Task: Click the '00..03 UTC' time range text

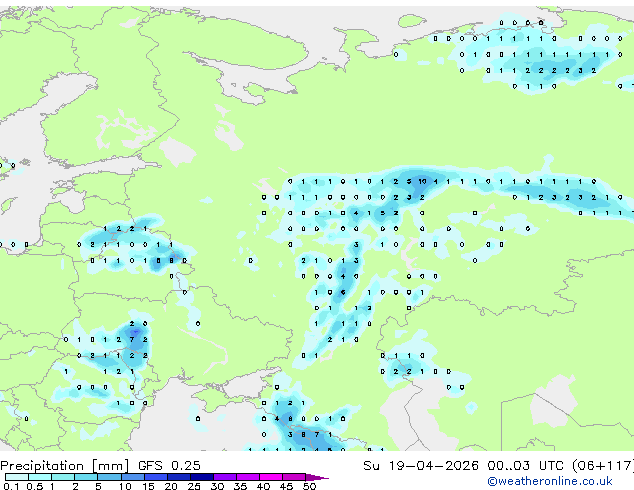Action: [525, 466]
